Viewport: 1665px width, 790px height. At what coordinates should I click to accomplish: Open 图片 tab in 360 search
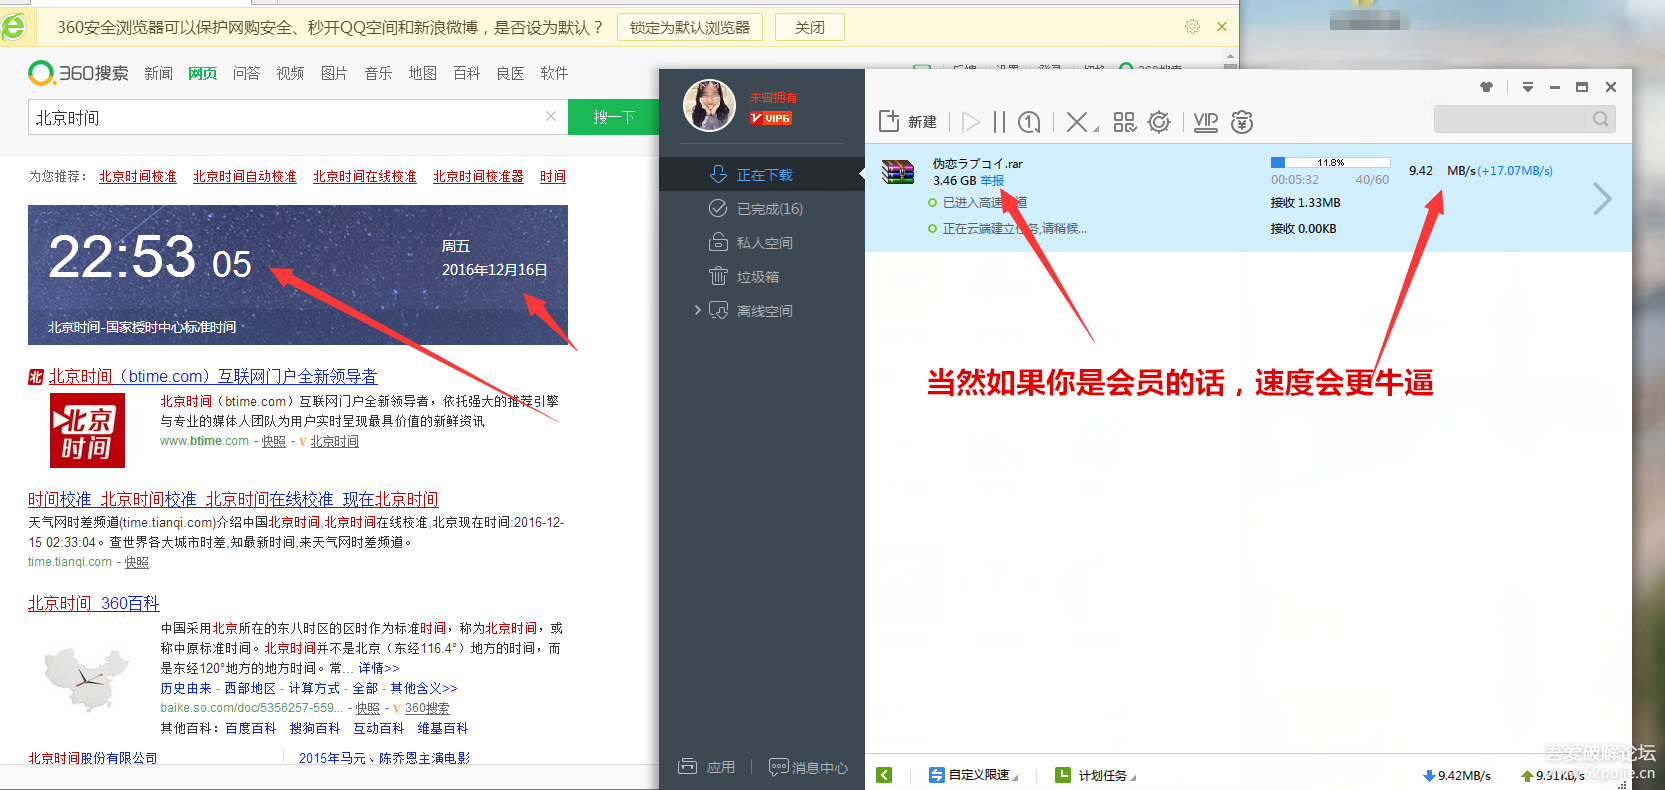(334, 73)
